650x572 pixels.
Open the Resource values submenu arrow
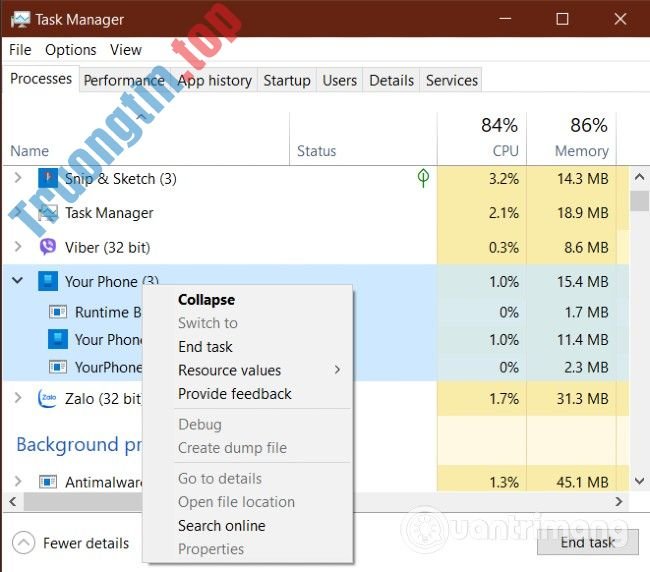pyautogui.click(x=337, y=370)
